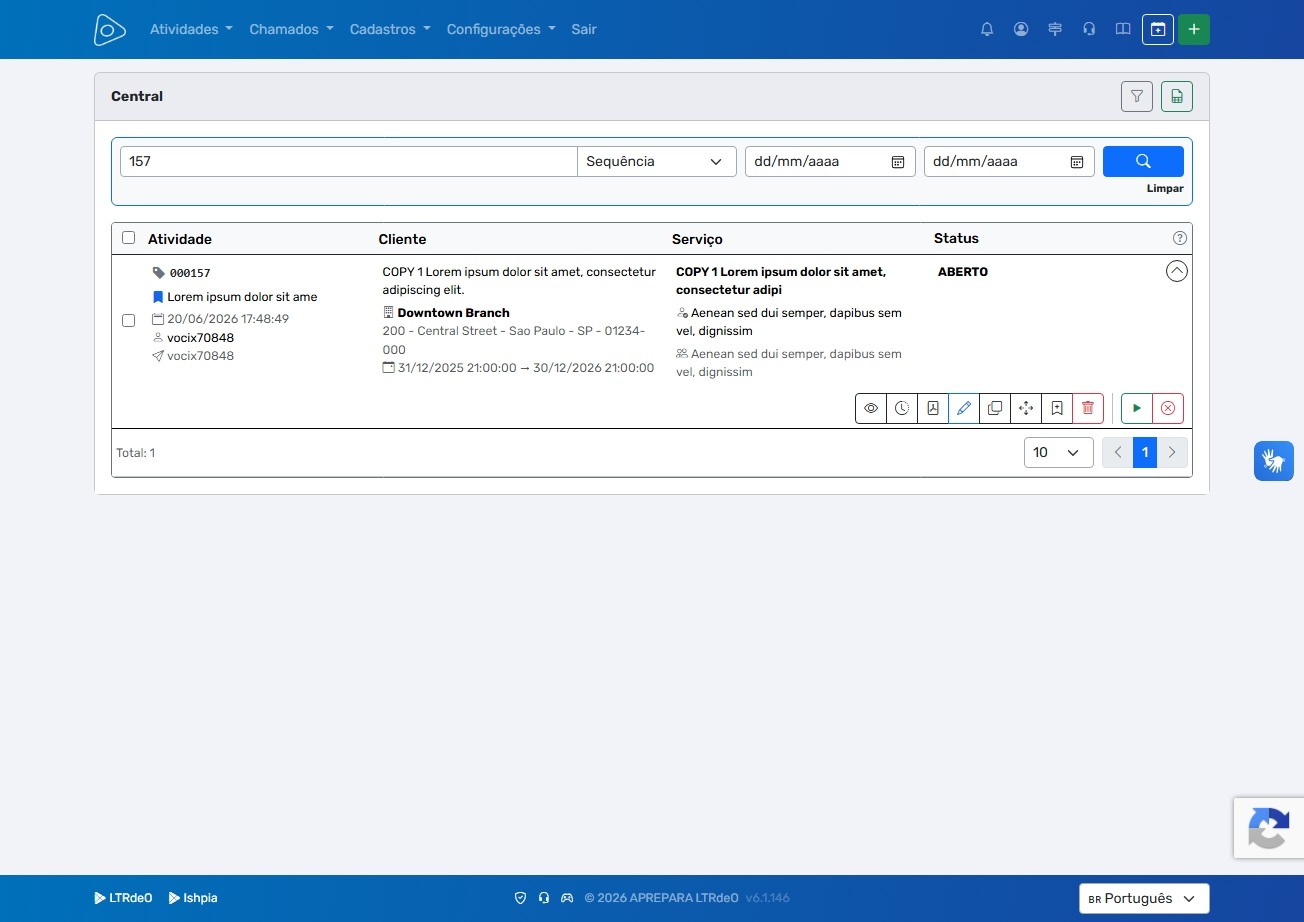Delete activity using the red trash icon
Image resolution: width=1304 pixels, height=922 pixels.
pos(1088,408)
